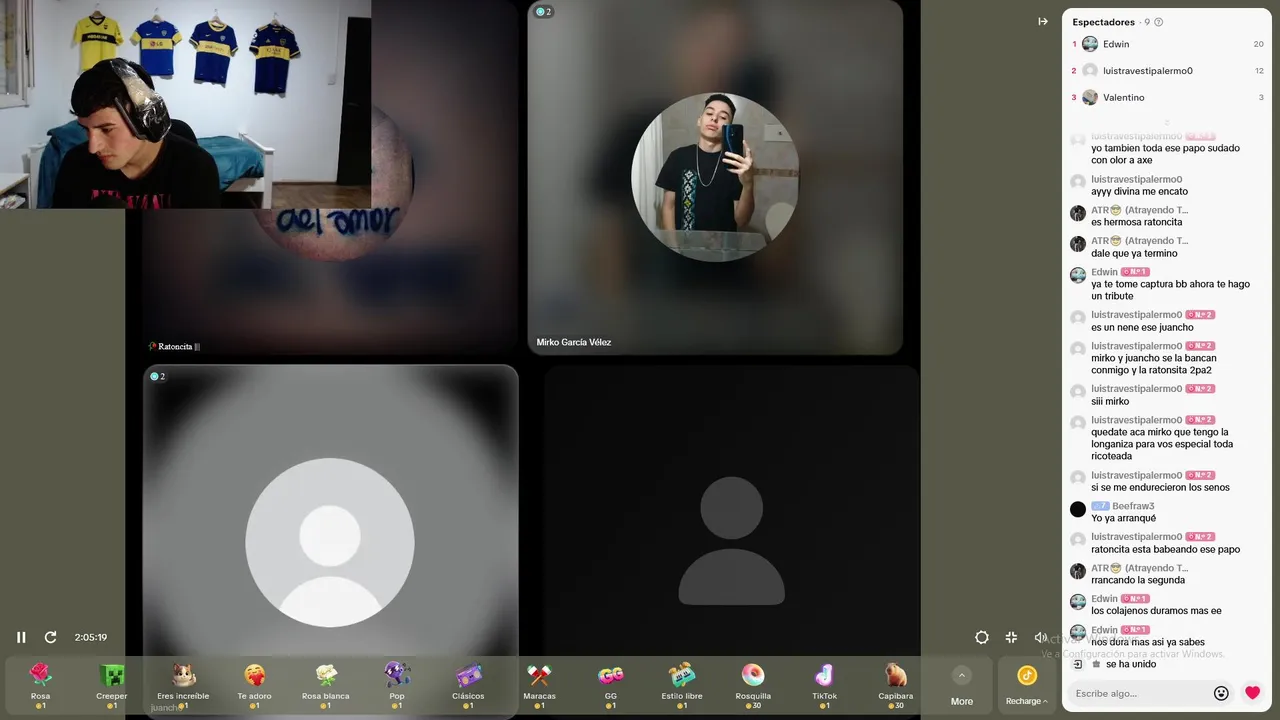Click message 'es un nene ese juancho'
Screen dimensions: 1280x720
[1142, 327]
